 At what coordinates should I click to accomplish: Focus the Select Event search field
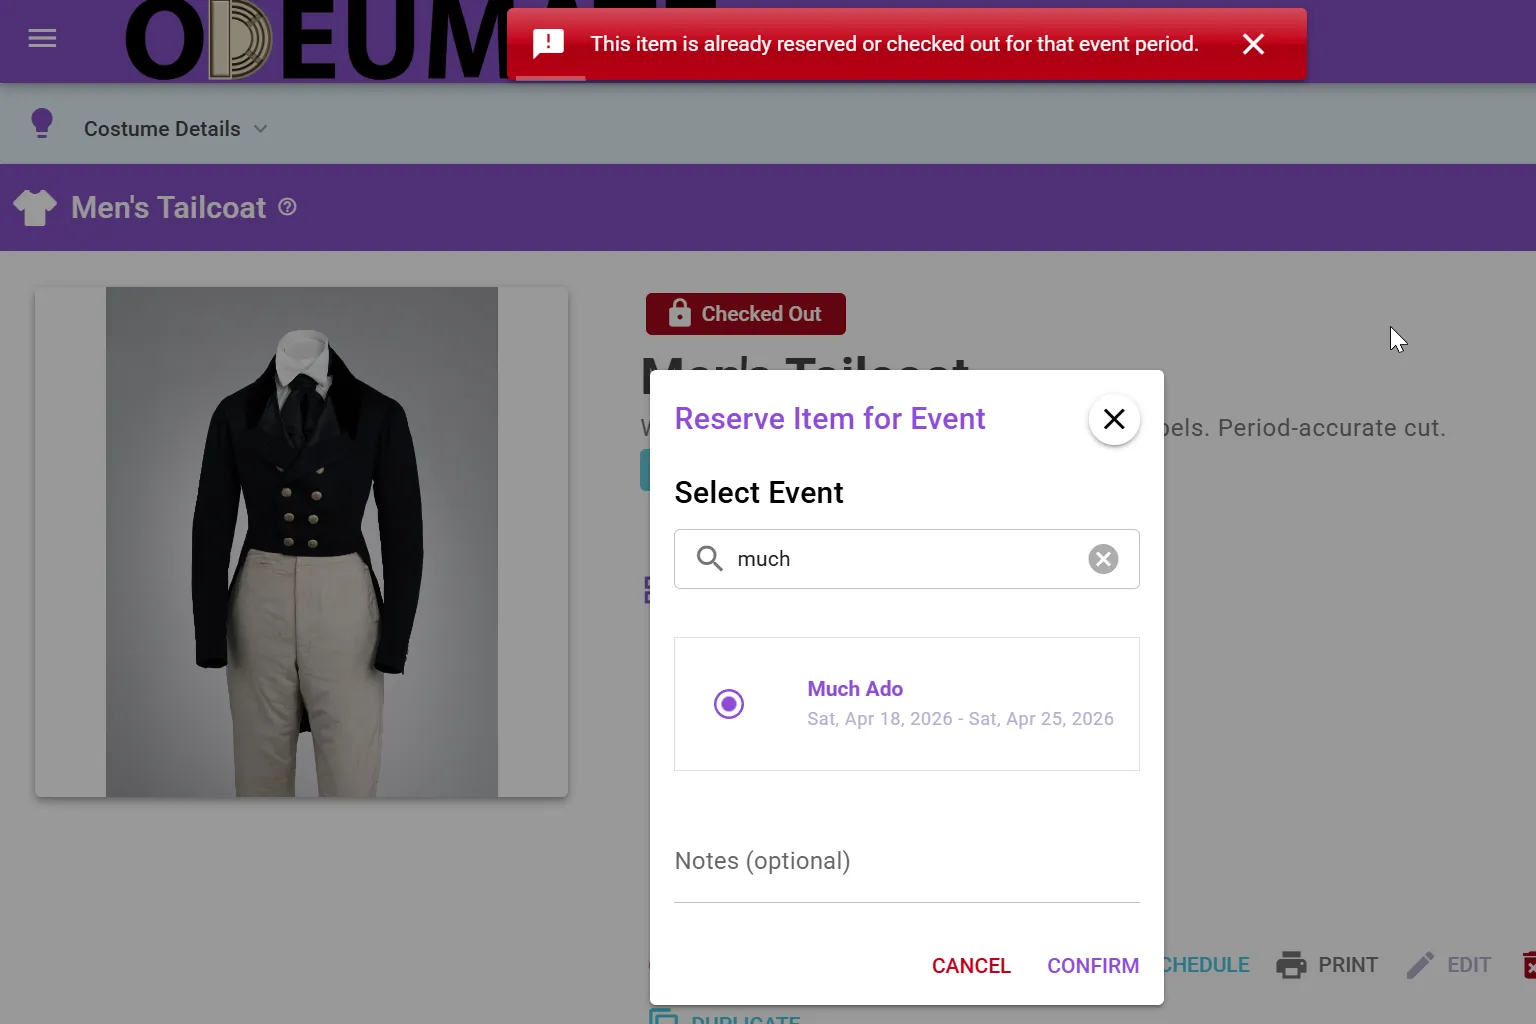(900, 559)
